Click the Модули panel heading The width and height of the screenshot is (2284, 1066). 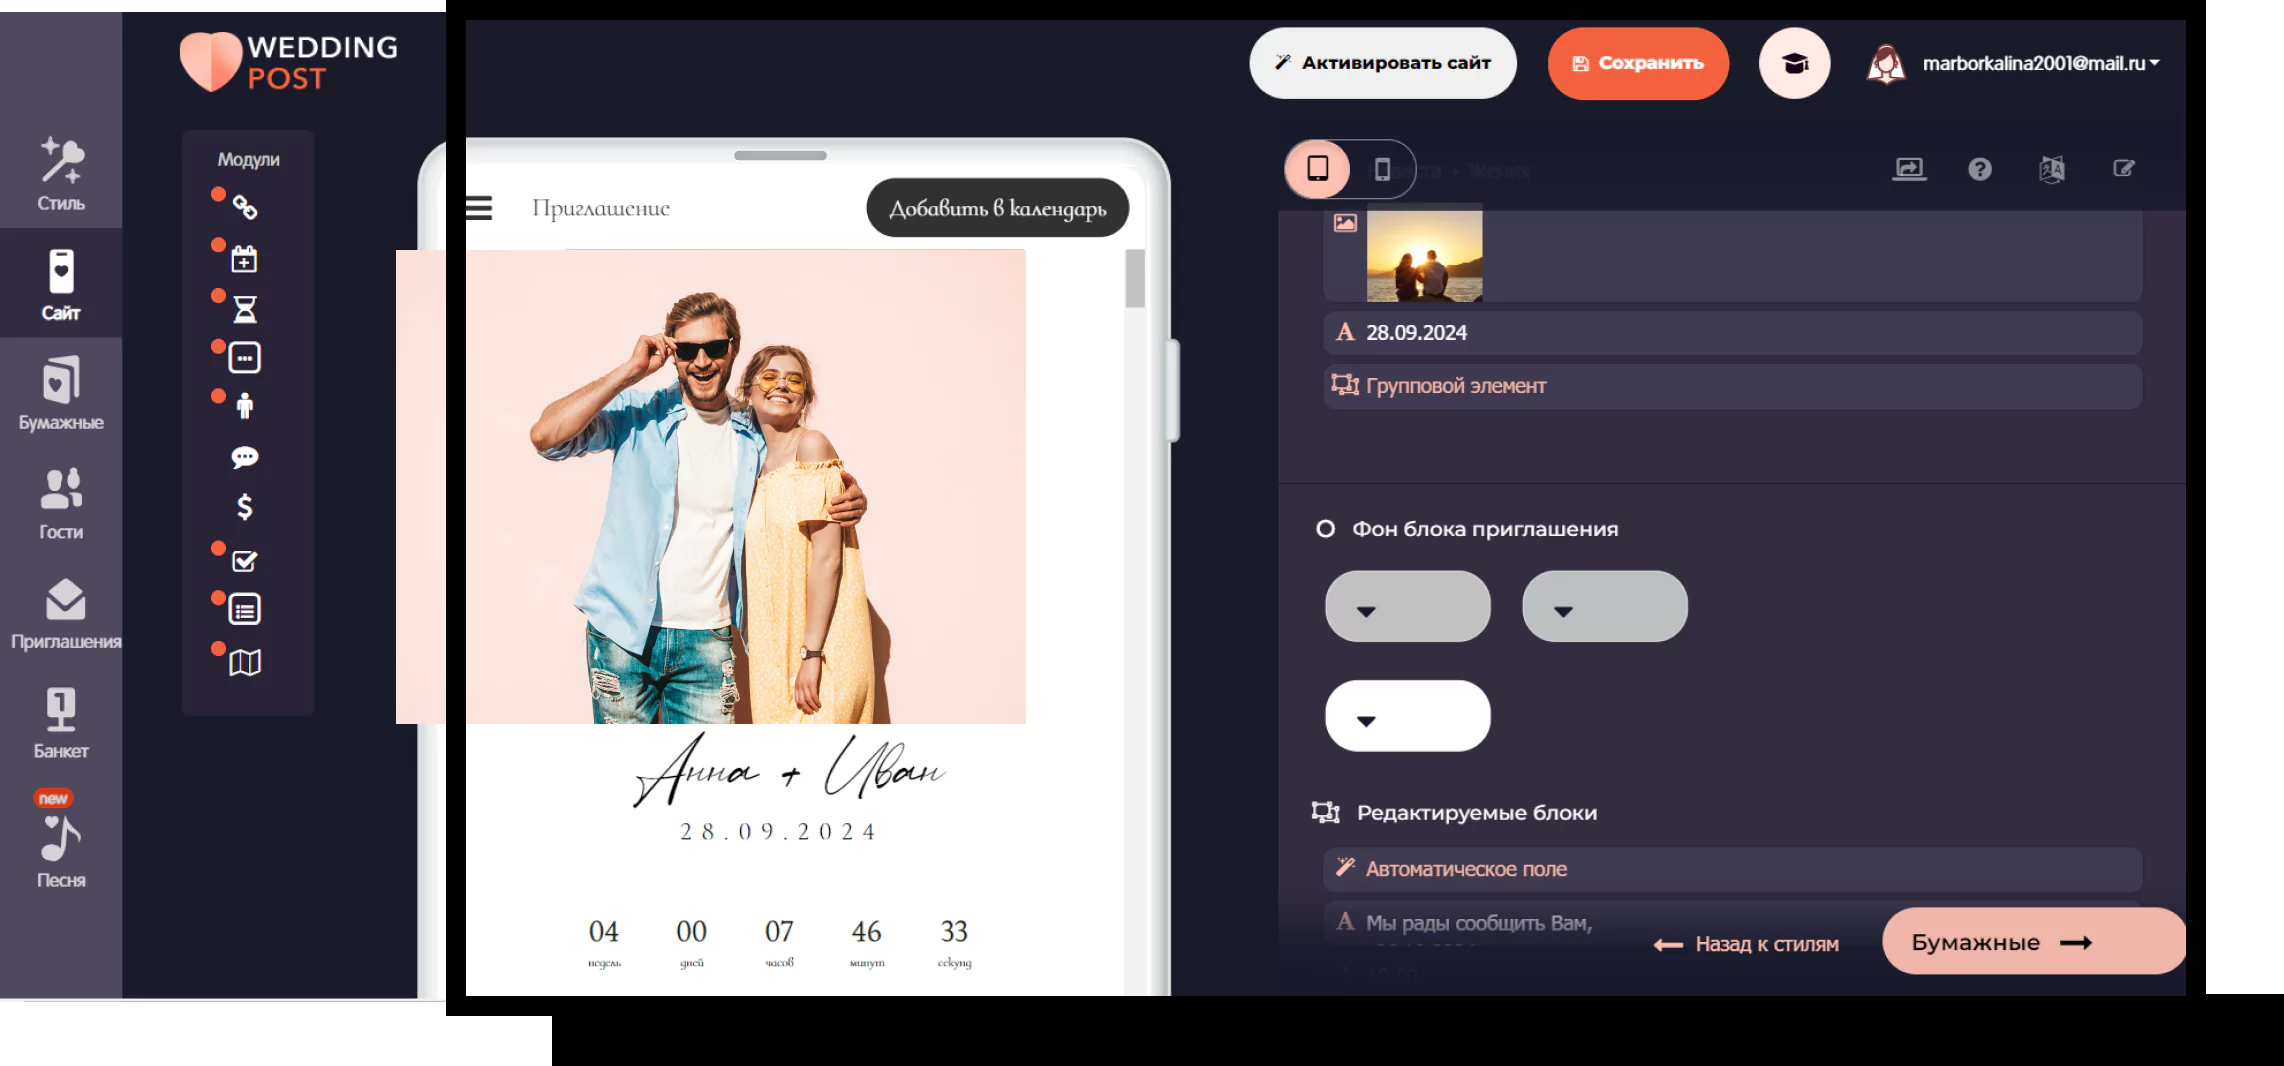click(x=248, y=160)
